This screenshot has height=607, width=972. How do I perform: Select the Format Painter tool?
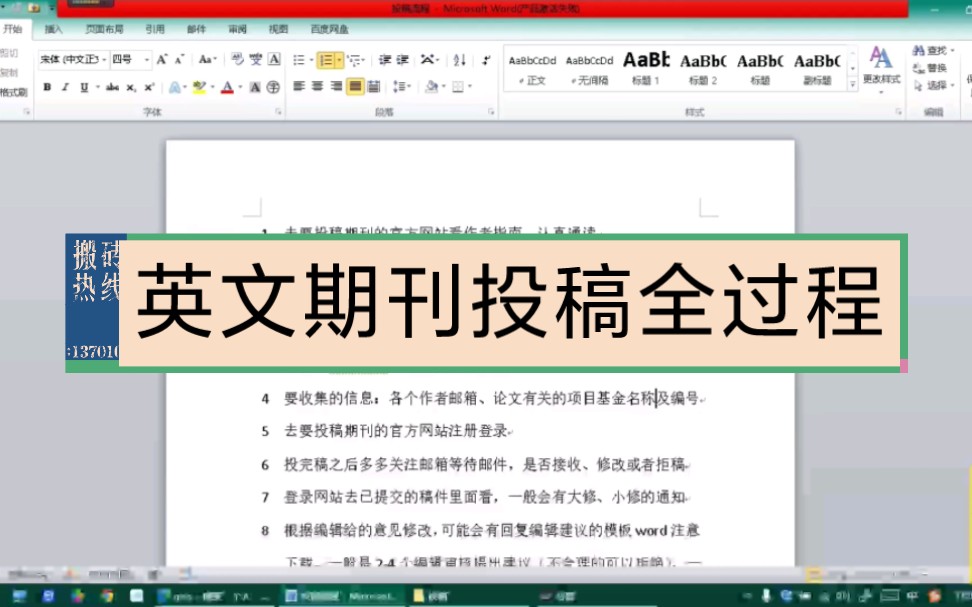pos(12,93)
